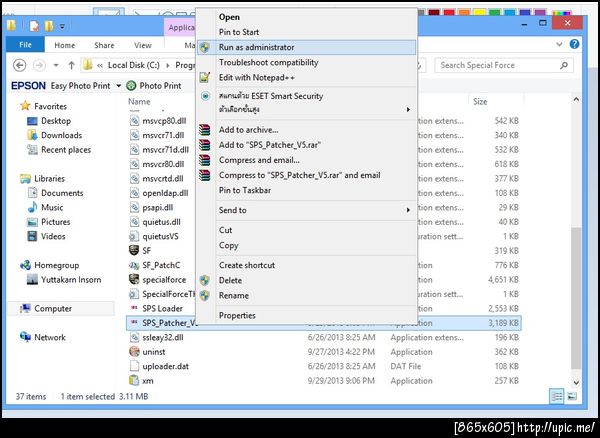Image resolution: width=600 pixels, height=438 pixels.
Task: Choose Add to "SPS_Patcher_V5.rar"
Action: (x=307, y=145)
